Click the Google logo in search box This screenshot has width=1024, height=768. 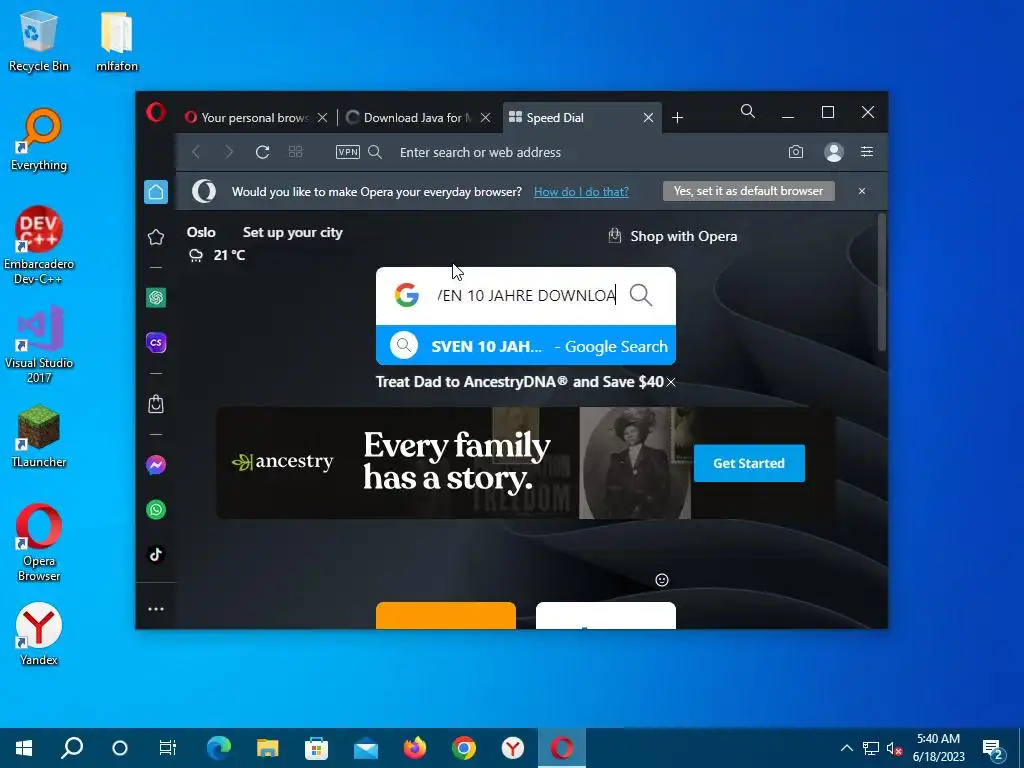pos(406,295)
